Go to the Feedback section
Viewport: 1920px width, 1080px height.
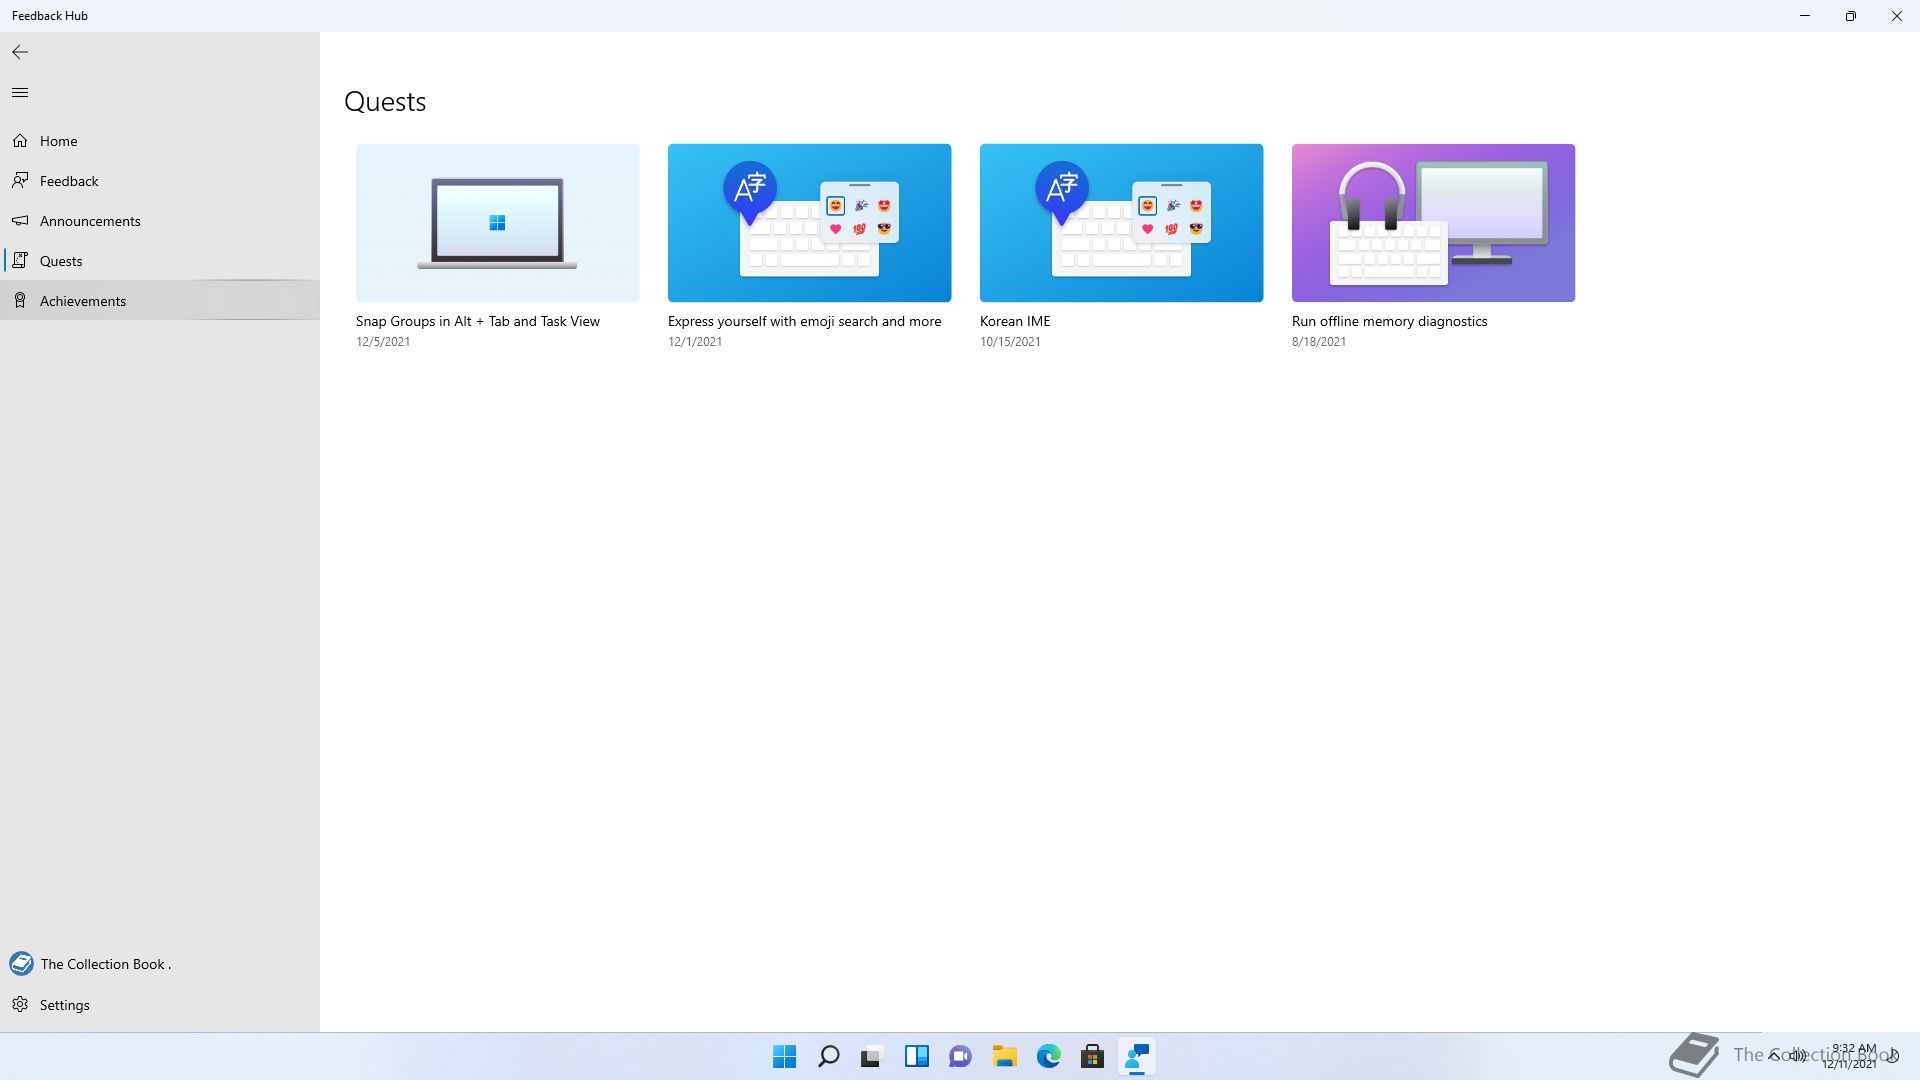pyautogui.click(x=69, y=181)
